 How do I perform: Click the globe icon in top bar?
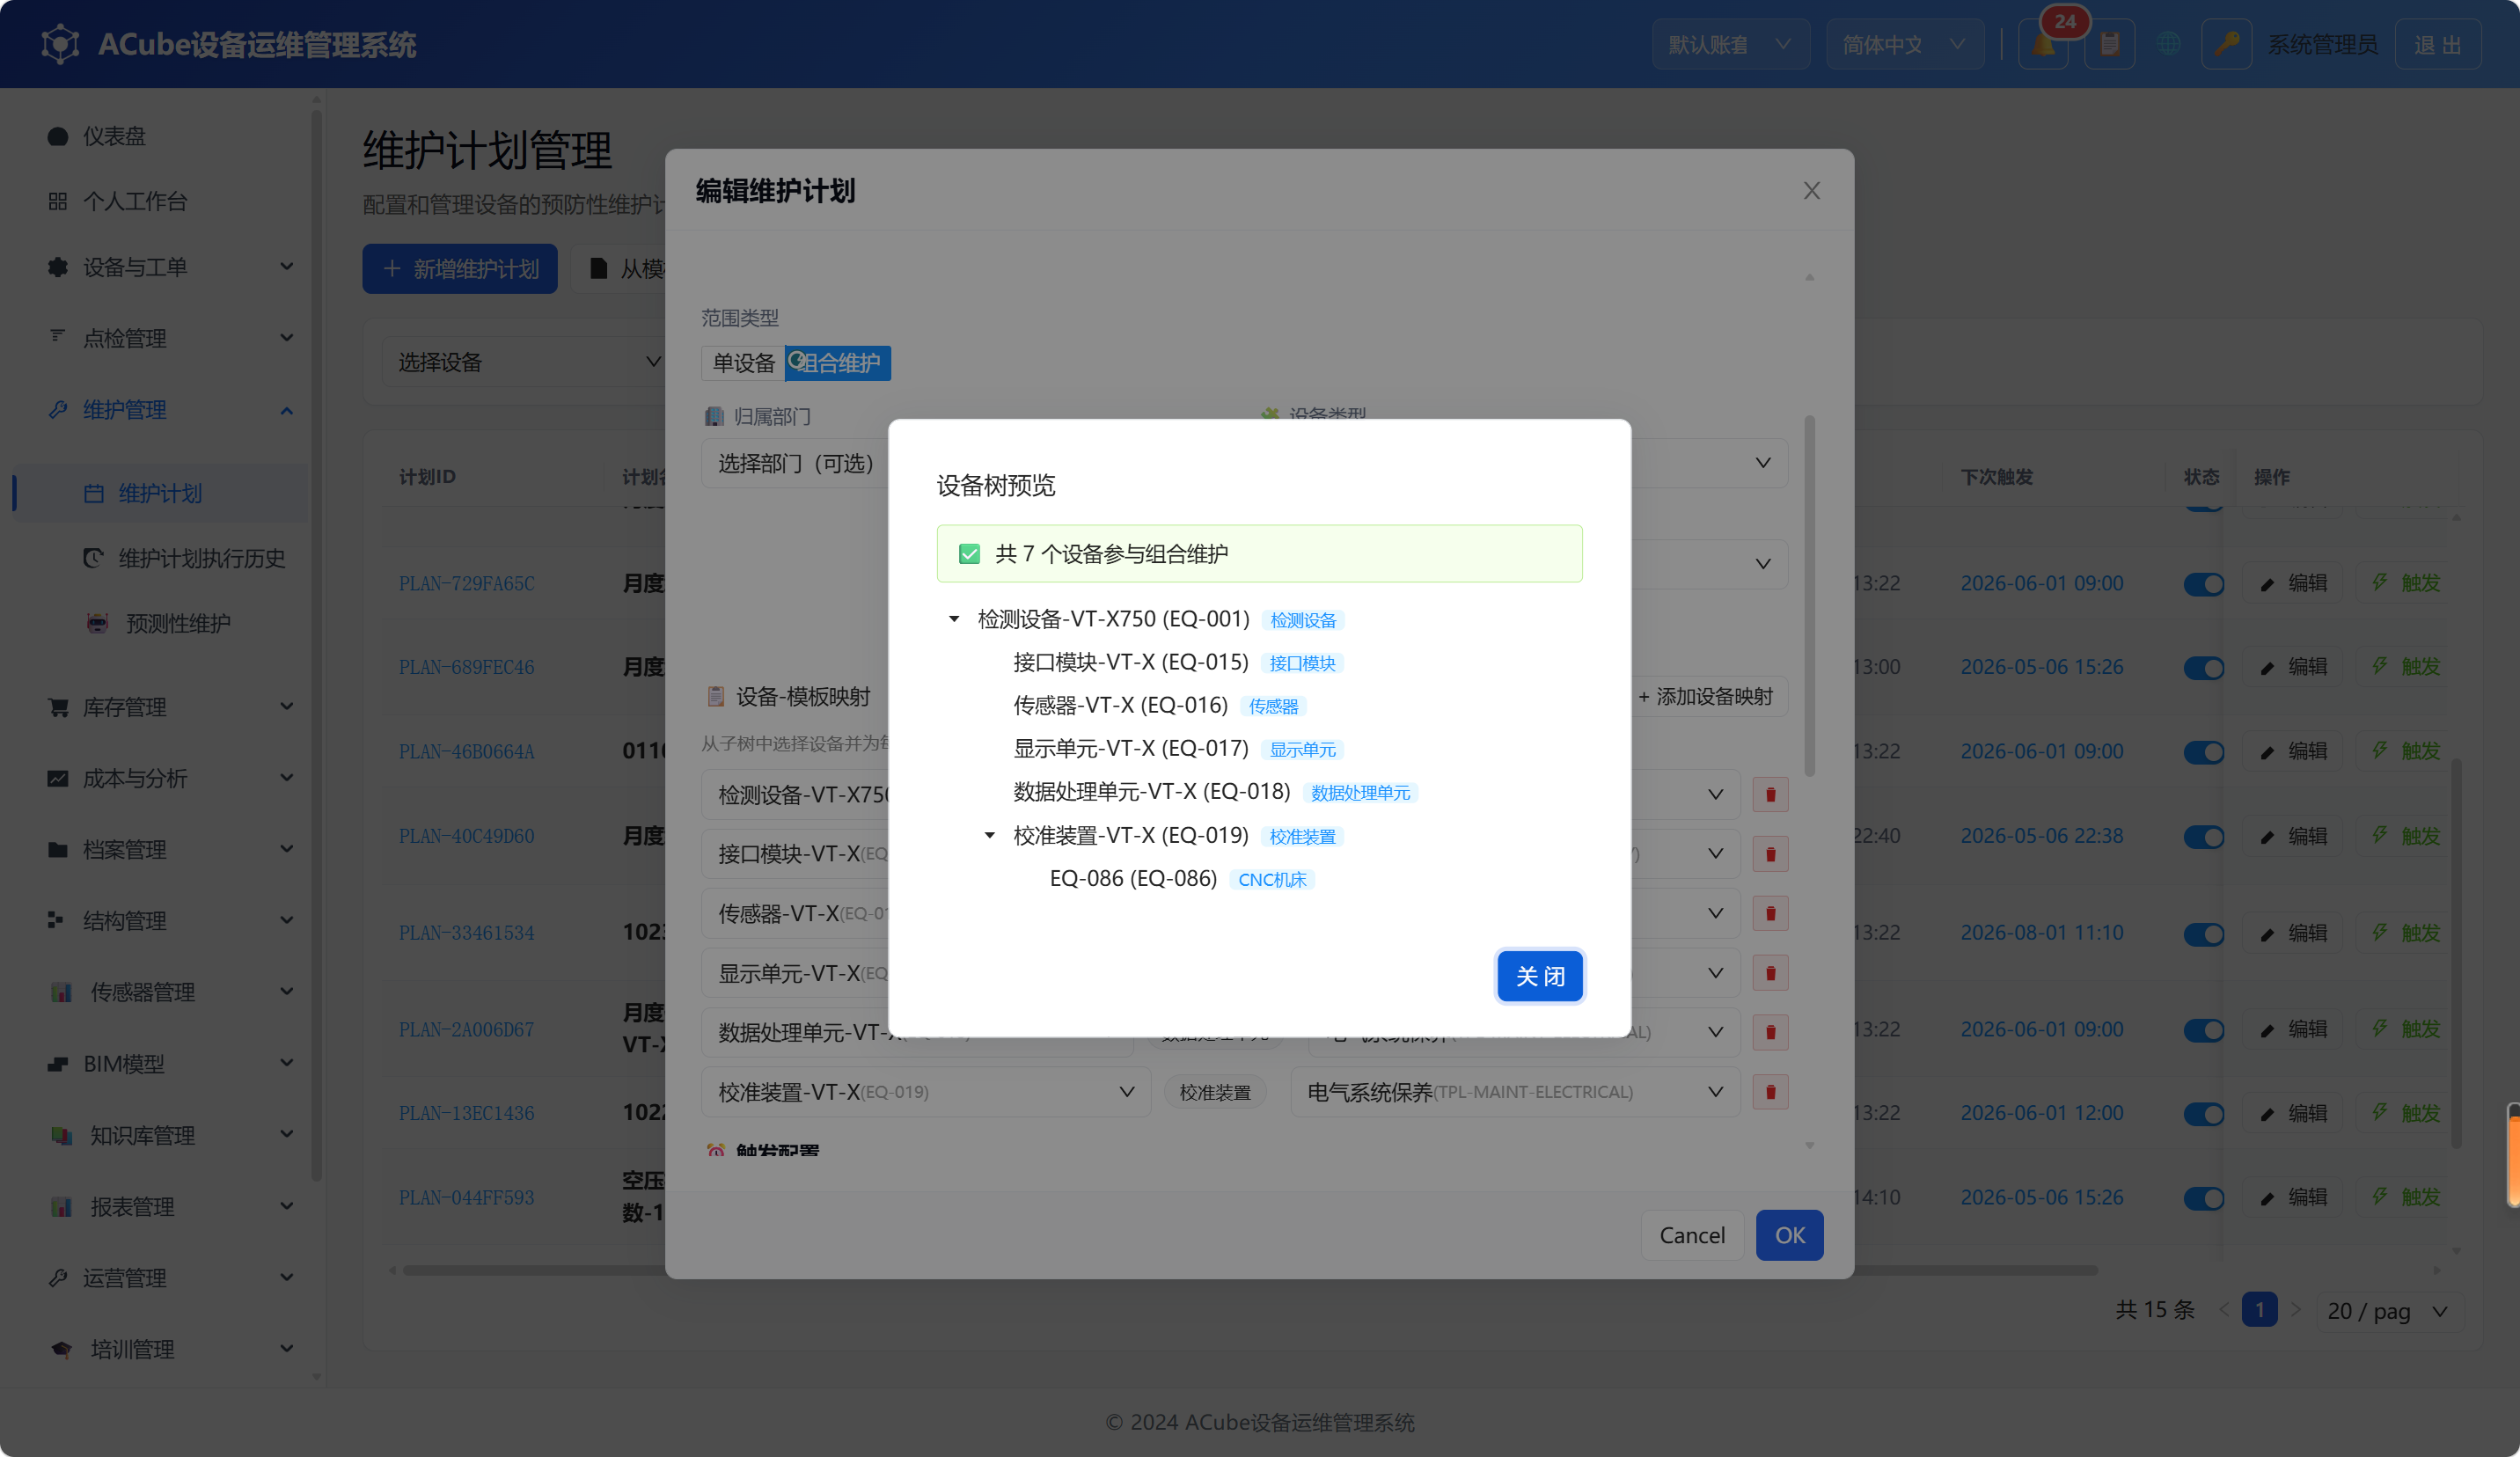click(2168, 45)
